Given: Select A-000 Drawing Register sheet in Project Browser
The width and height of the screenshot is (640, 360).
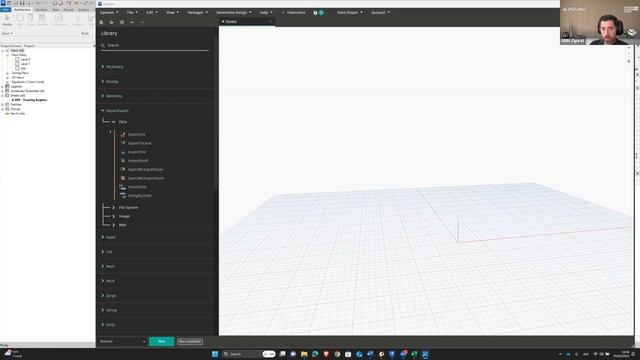Looking at the screenshot, I should pyautogui.click(x=29, y=100).
